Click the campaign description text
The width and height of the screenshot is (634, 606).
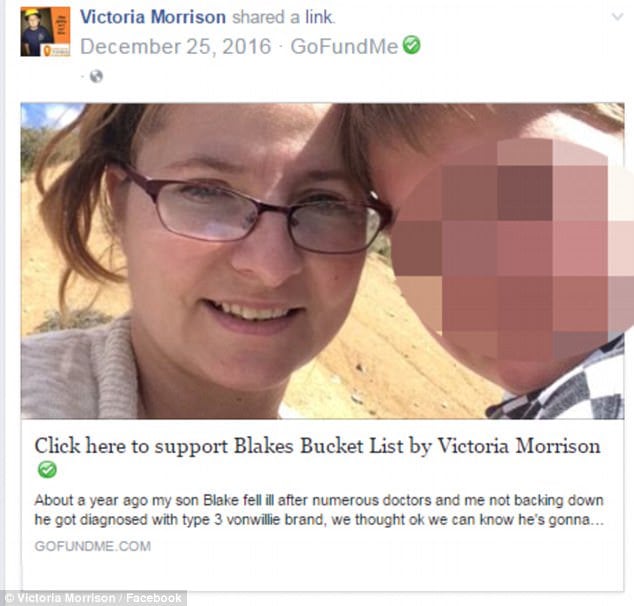(x=319, y=510)
